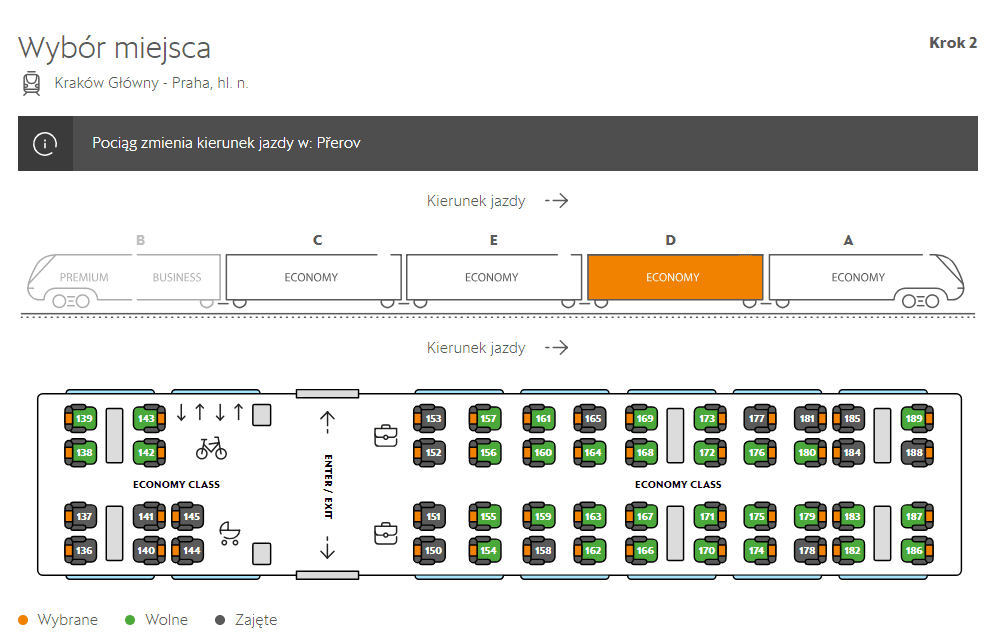Viewport: 992px width, 634px height.
Task: Select free seat 138
Action: tap(81, 452)
